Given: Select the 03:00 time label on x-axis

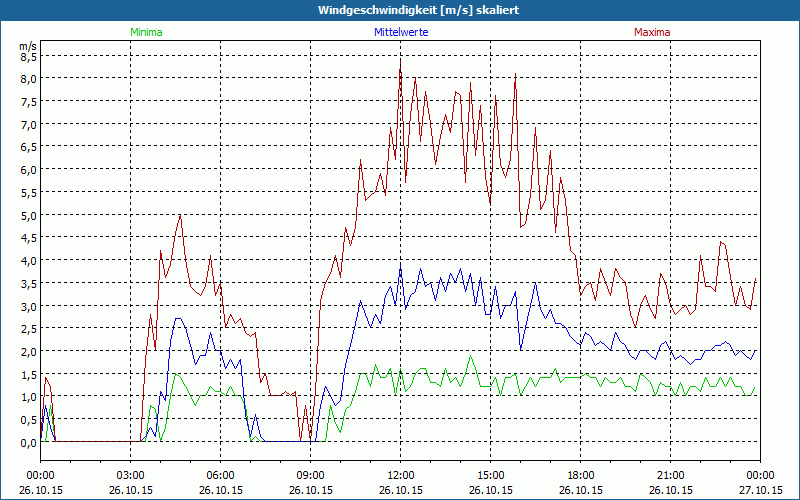Looking at the screenshot, I should click(x=131, y=475).
